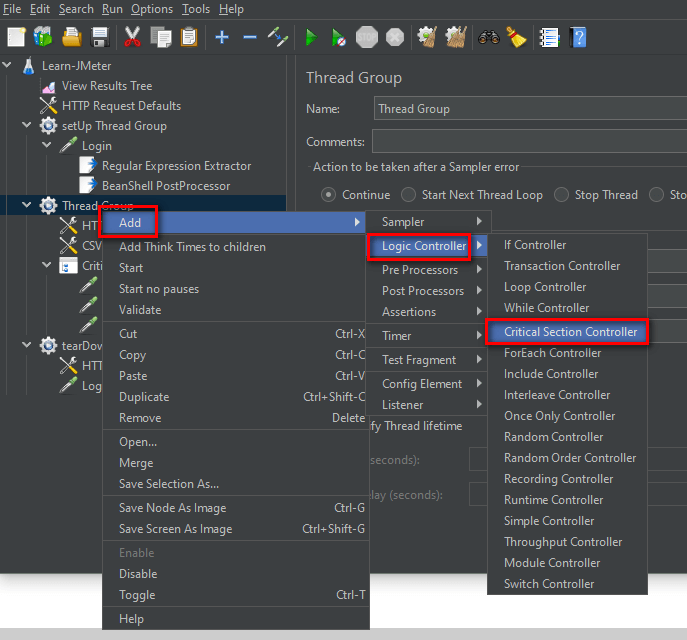The width and height of the screenshot is (687, 640).
Task: Choose Logic Controller submenu item
Action: coord(427,246)
